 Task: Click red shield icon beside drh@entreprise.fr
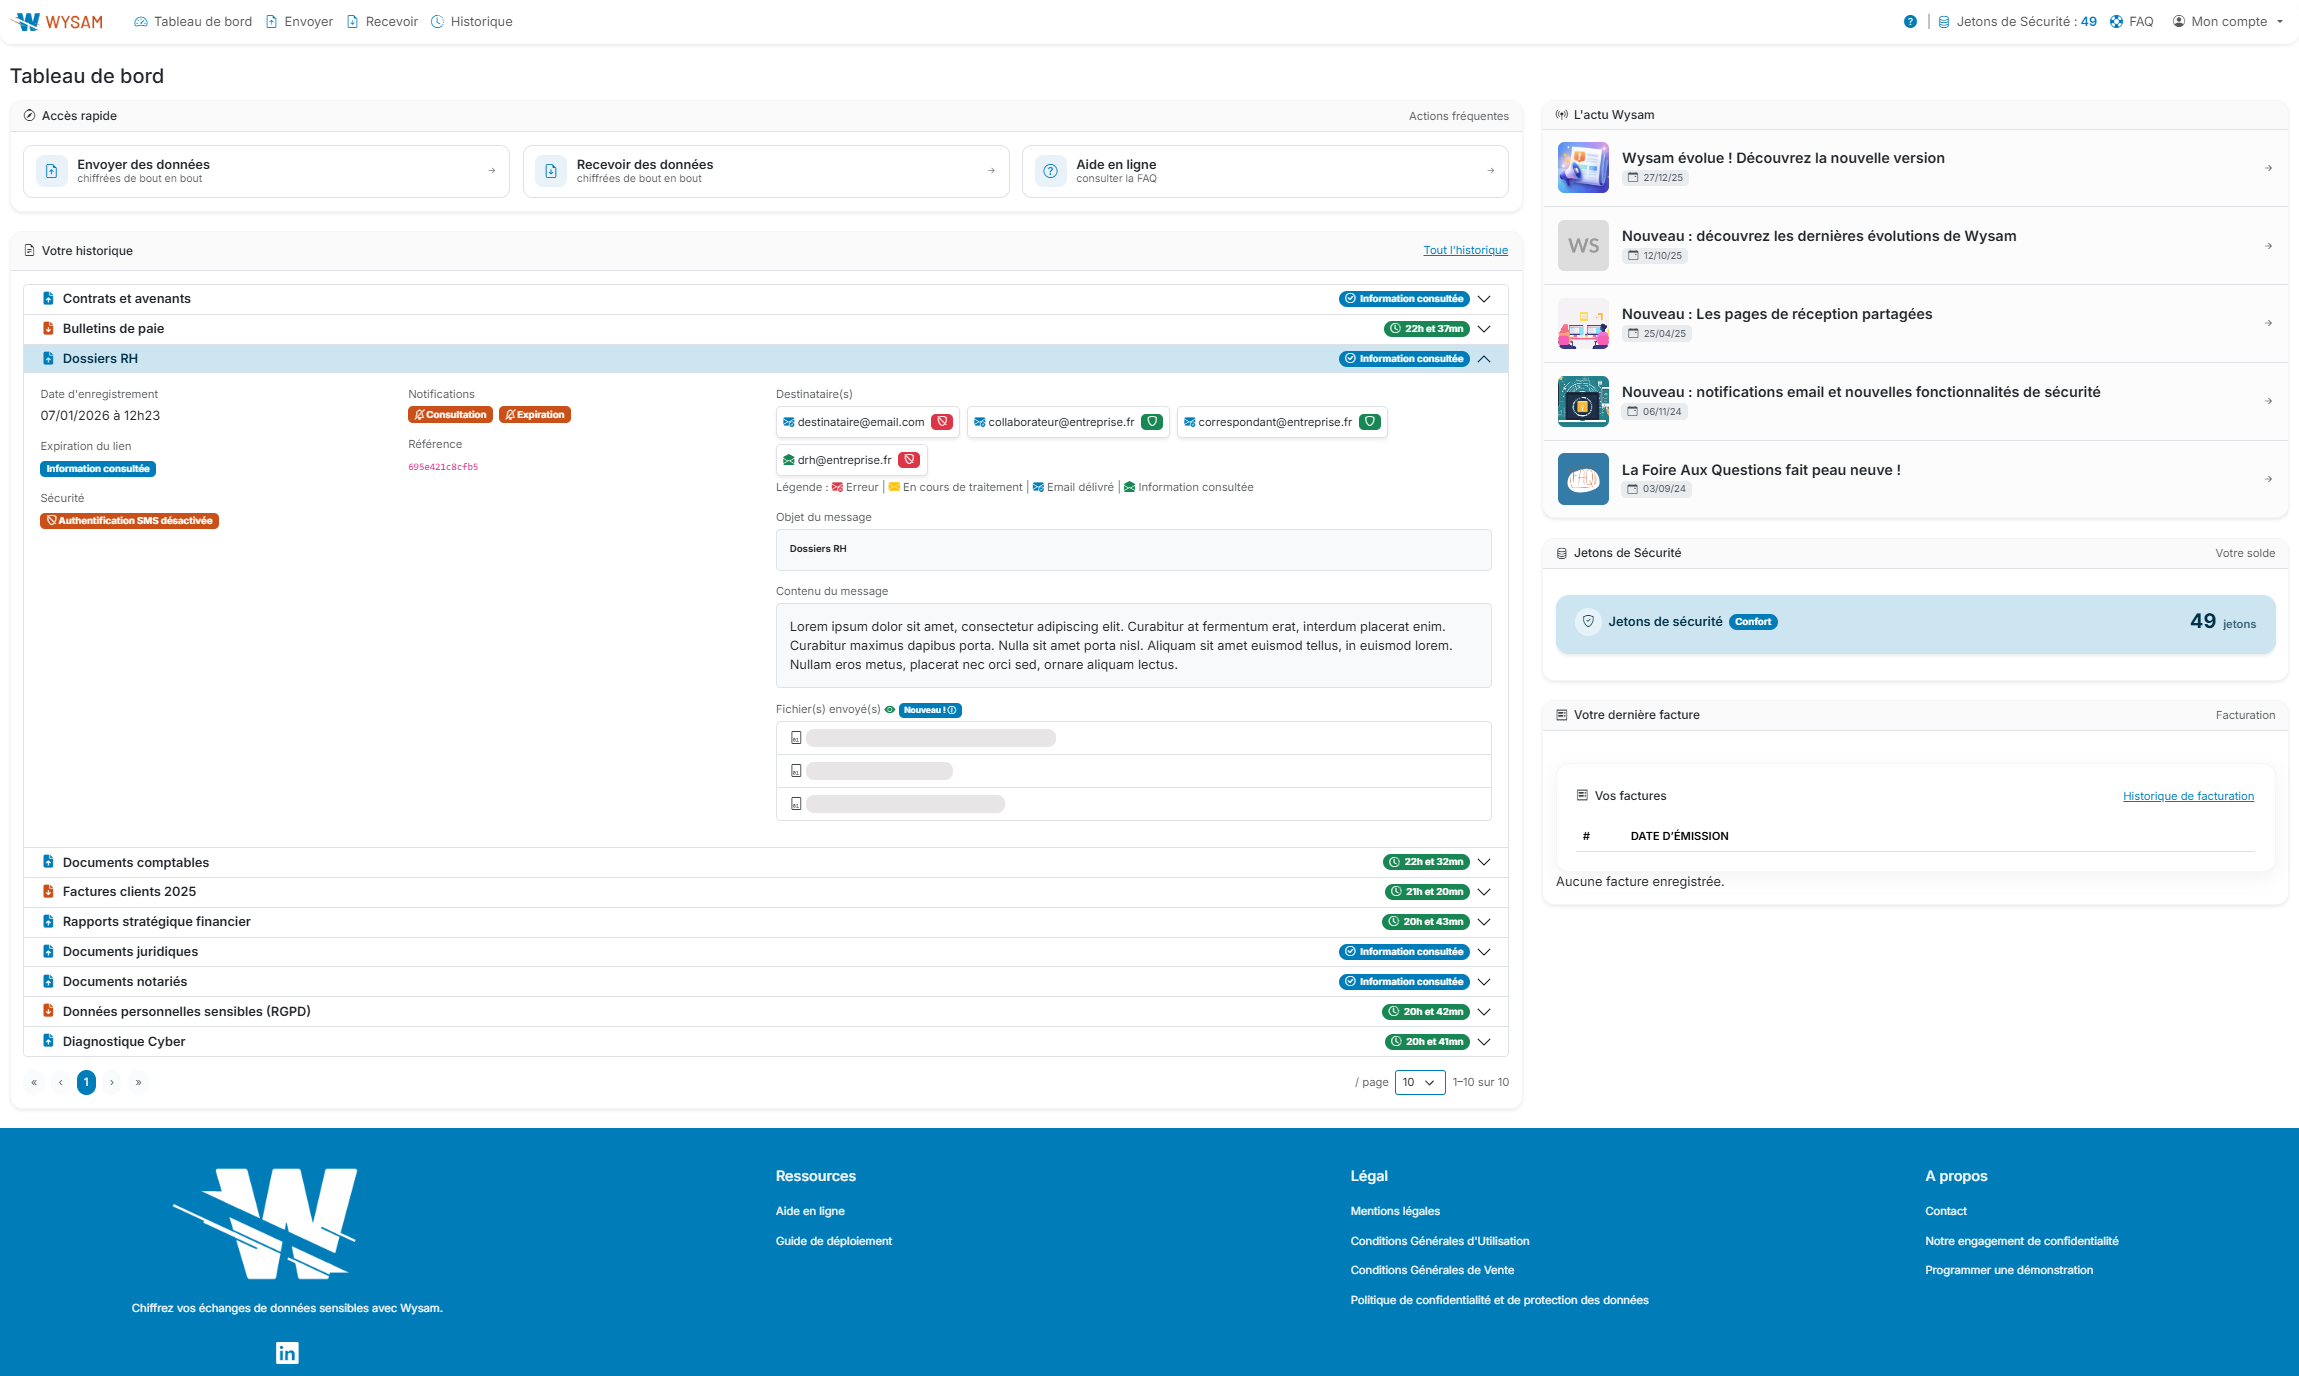pyautogui.click(x=908, y=460)
